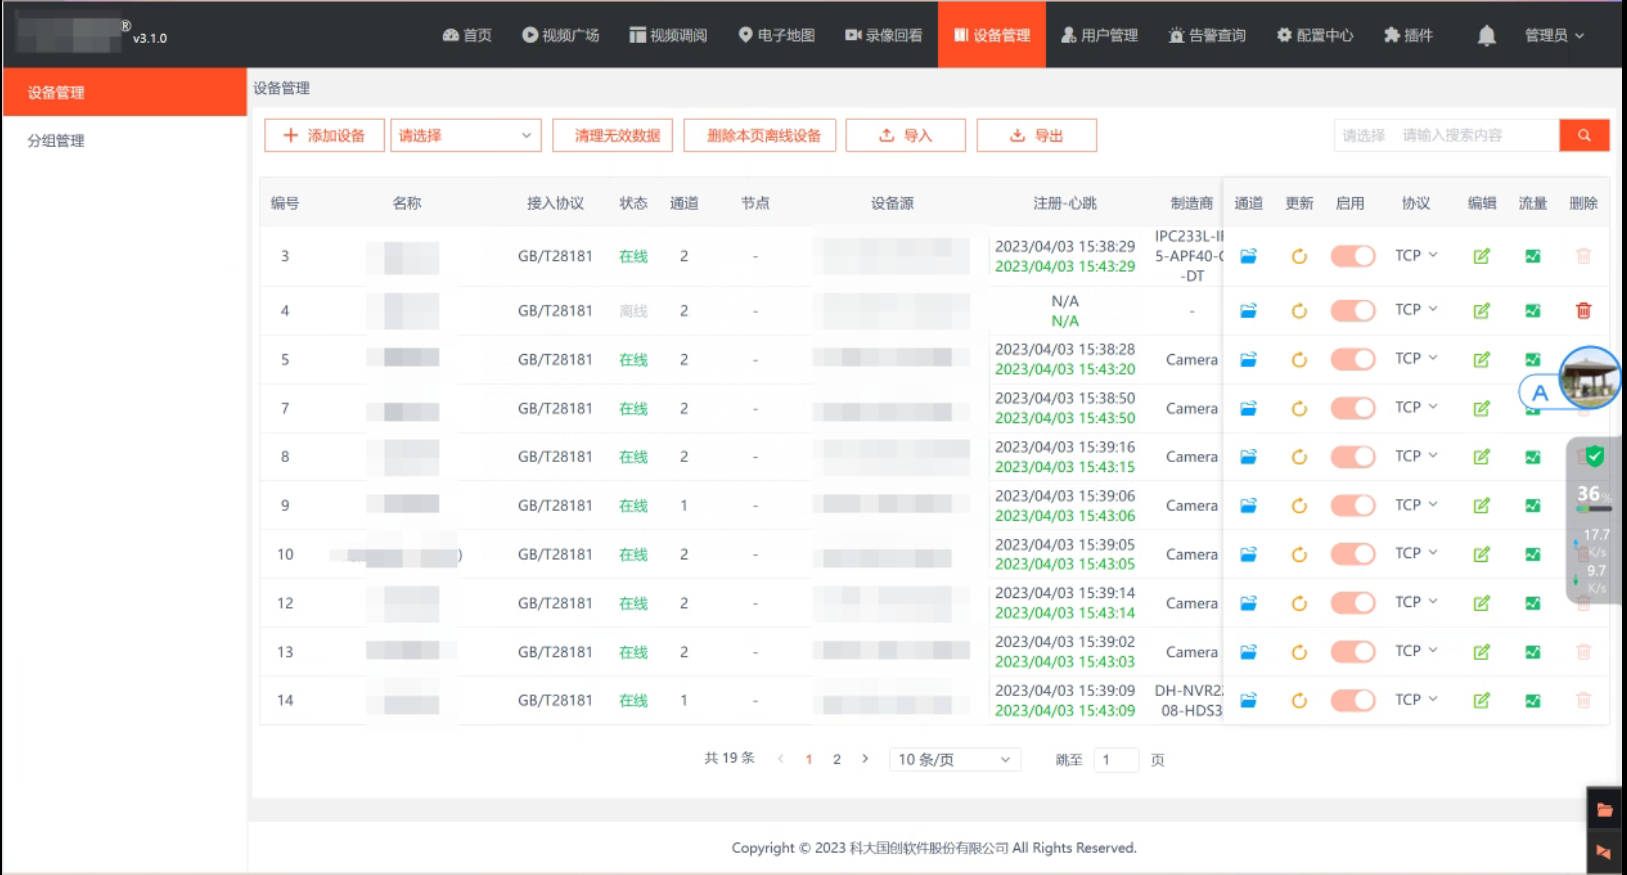Edit device number 14 via pencil icon
The width and height of the screenshot is (1627, 875).
coord(1481,701)
